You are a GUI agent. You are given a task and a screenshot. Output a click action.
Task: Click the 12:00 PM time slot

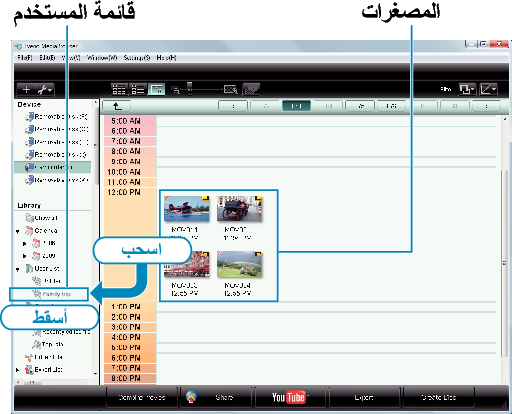click(130, 192)
